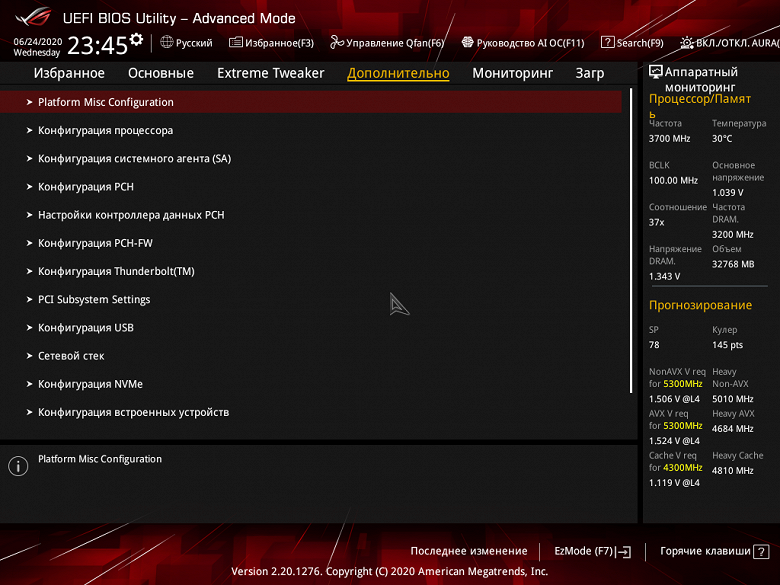The height and width of the screenshot is (585, 780).
Task: Click the 4300MHz cache value
Action: tap(682, 468)
